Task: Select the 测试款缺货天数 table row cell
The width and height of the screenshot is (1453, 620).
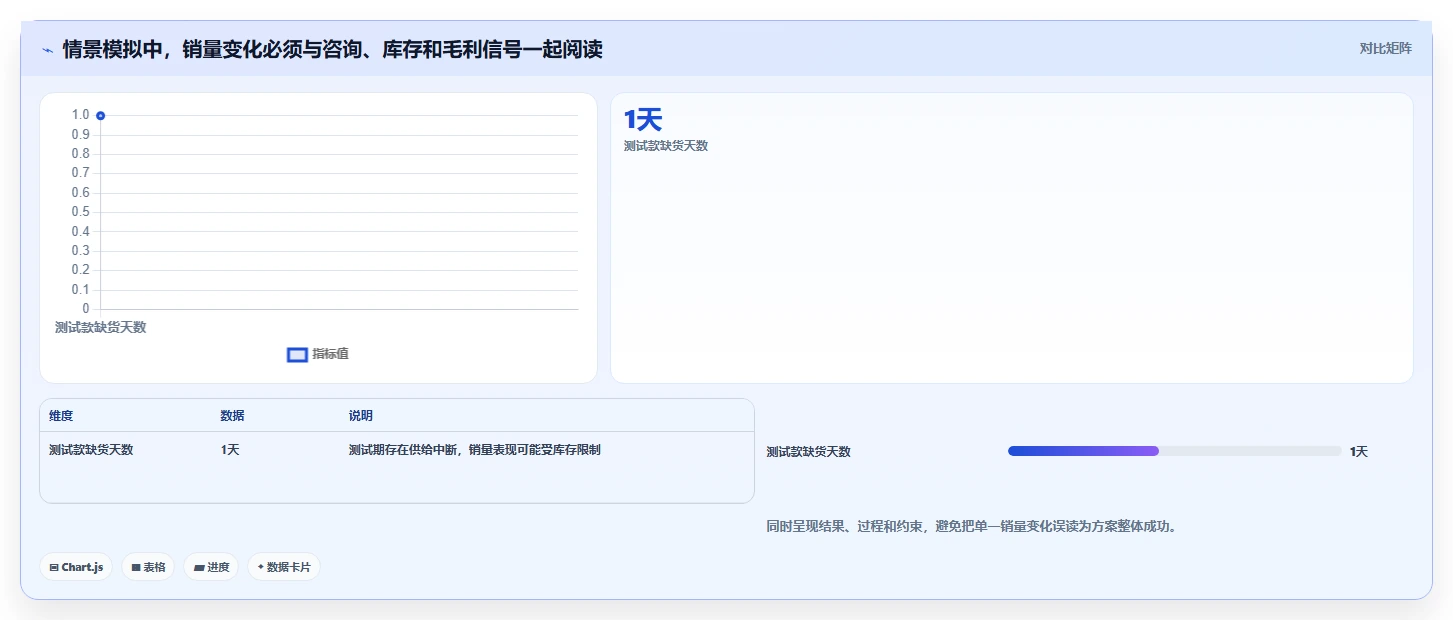Action: pos(91,450)
